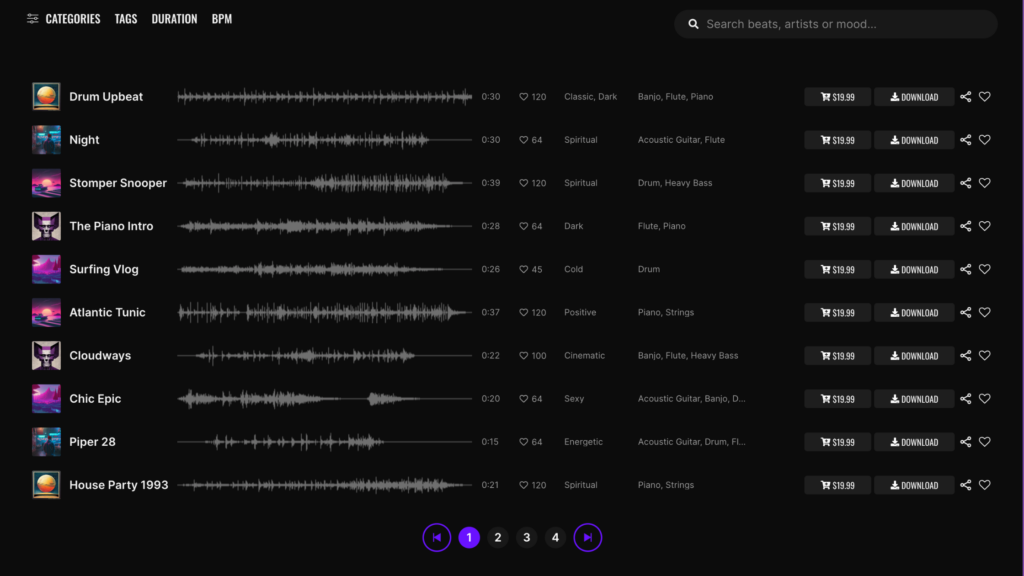
Task: Open the DURATION filter
Action: tap(174, 18)
